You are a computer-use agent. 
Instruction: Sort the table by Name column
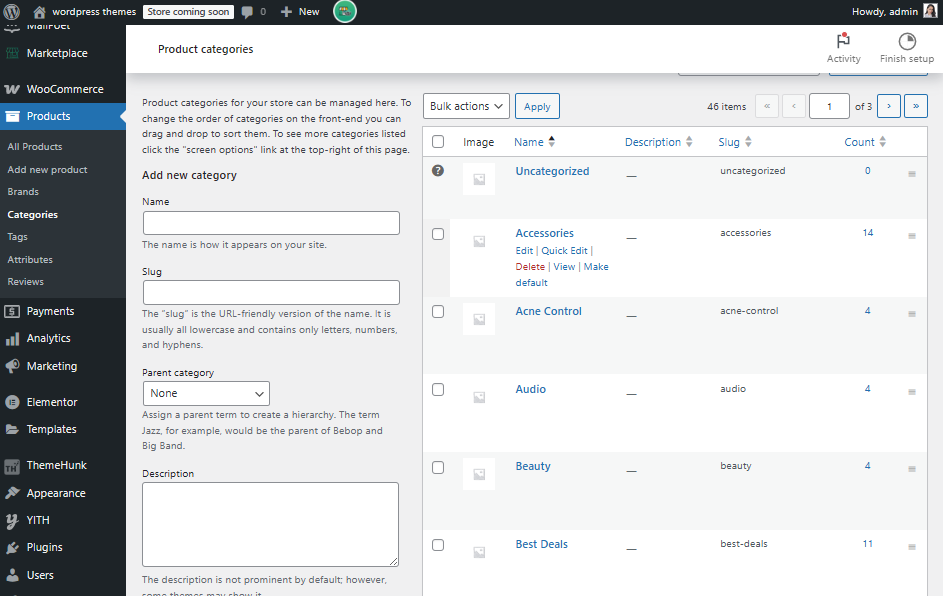click(534, 142)
